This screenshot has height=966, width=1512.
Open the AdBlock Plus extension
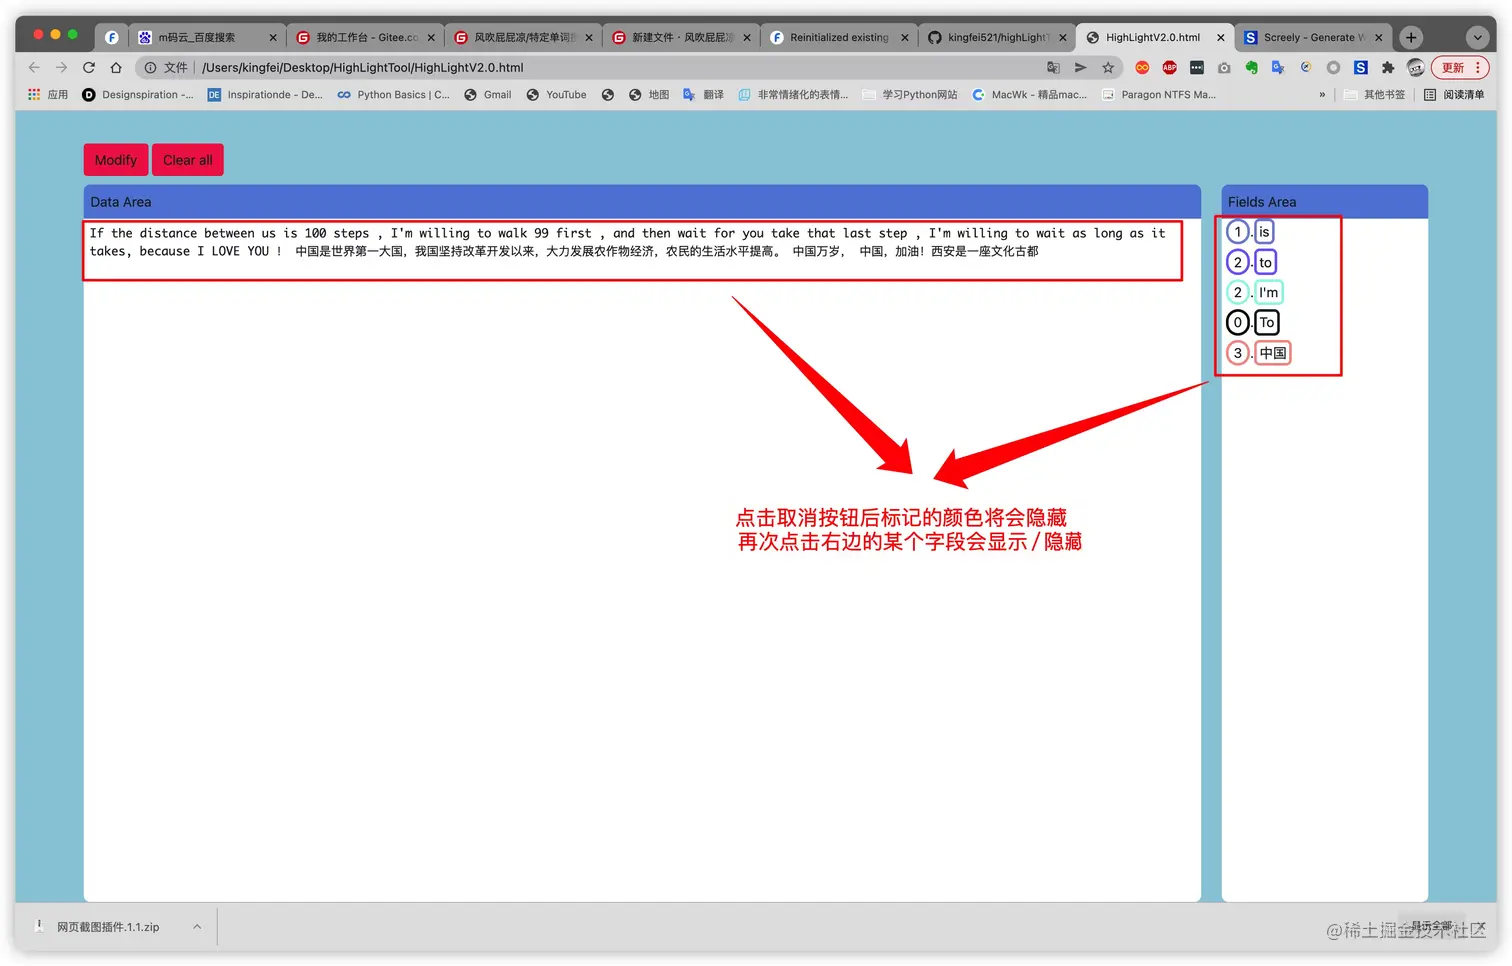1169,67
